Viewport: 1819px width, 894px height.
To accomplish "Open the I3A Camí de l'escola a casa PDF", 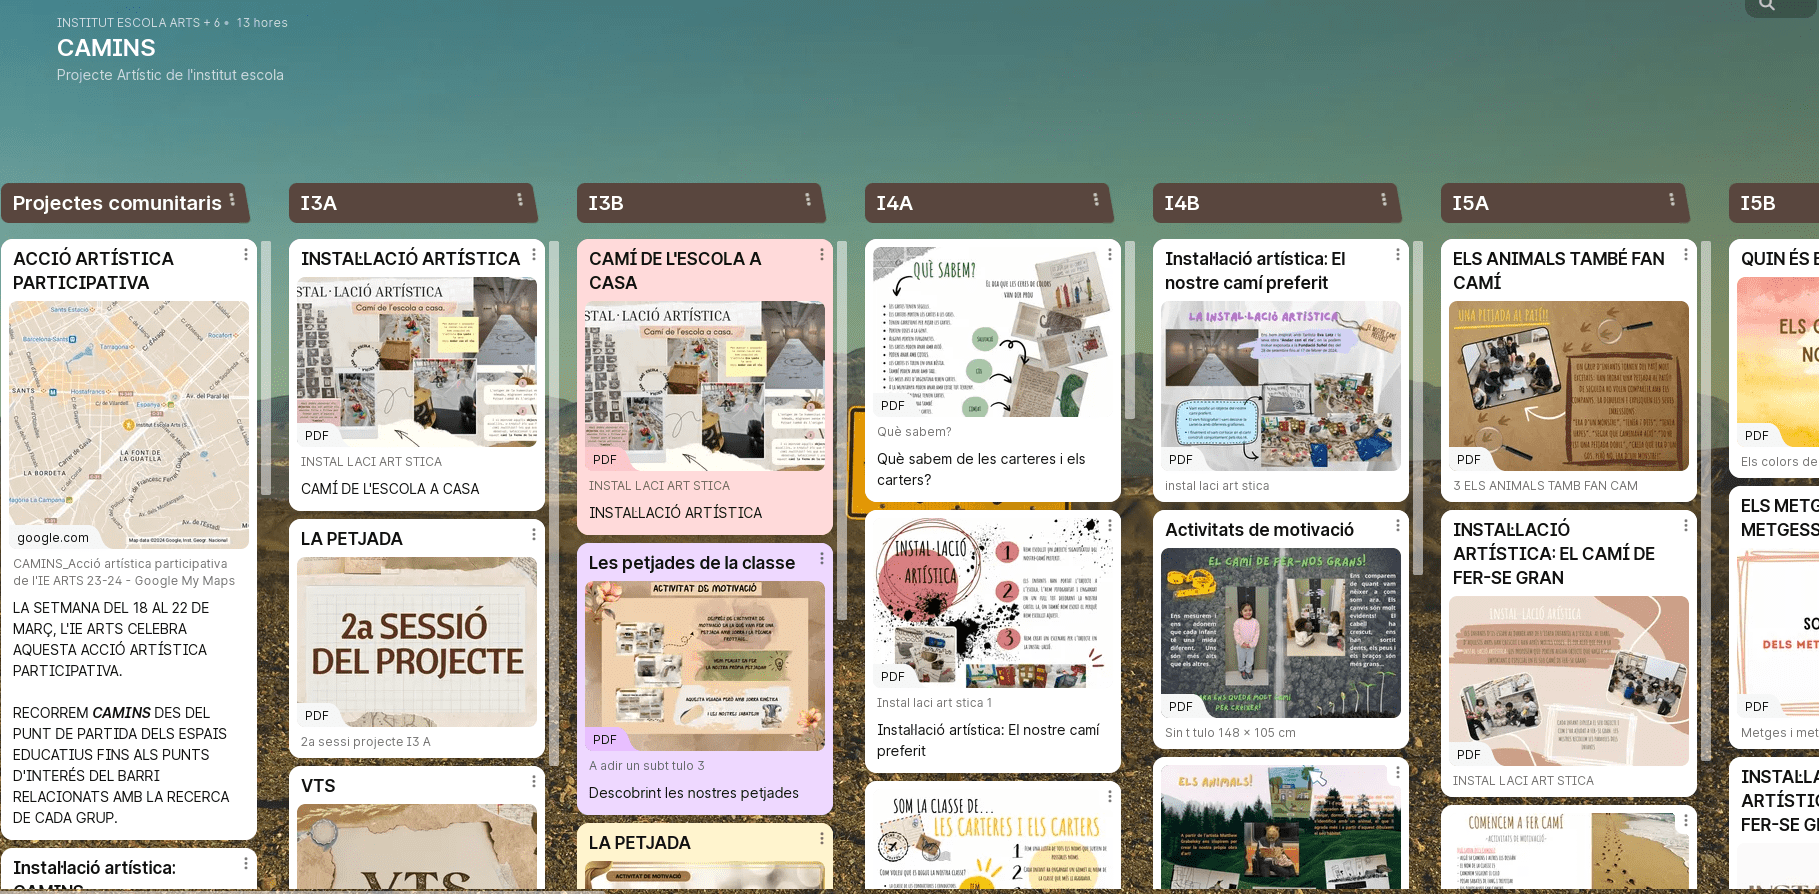I will click(417, 362).
